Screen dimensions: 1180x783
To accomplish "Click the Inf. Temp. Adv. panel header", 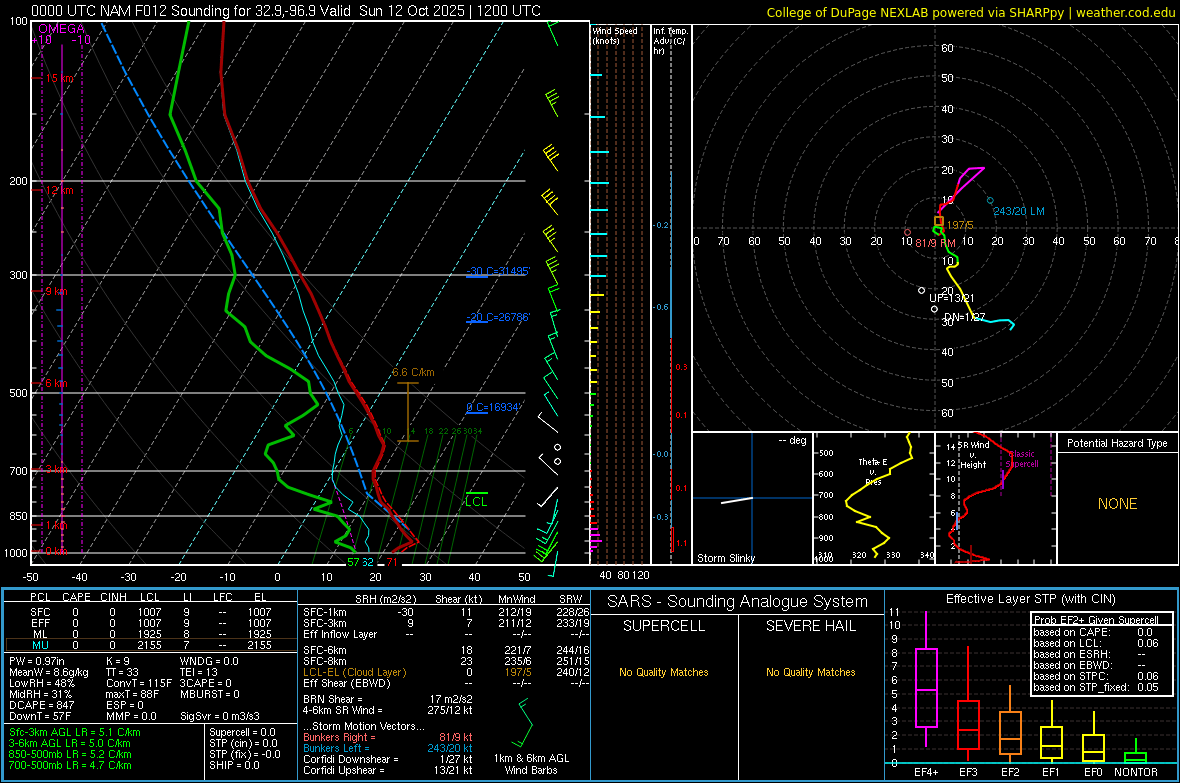I will coord(670,41).
